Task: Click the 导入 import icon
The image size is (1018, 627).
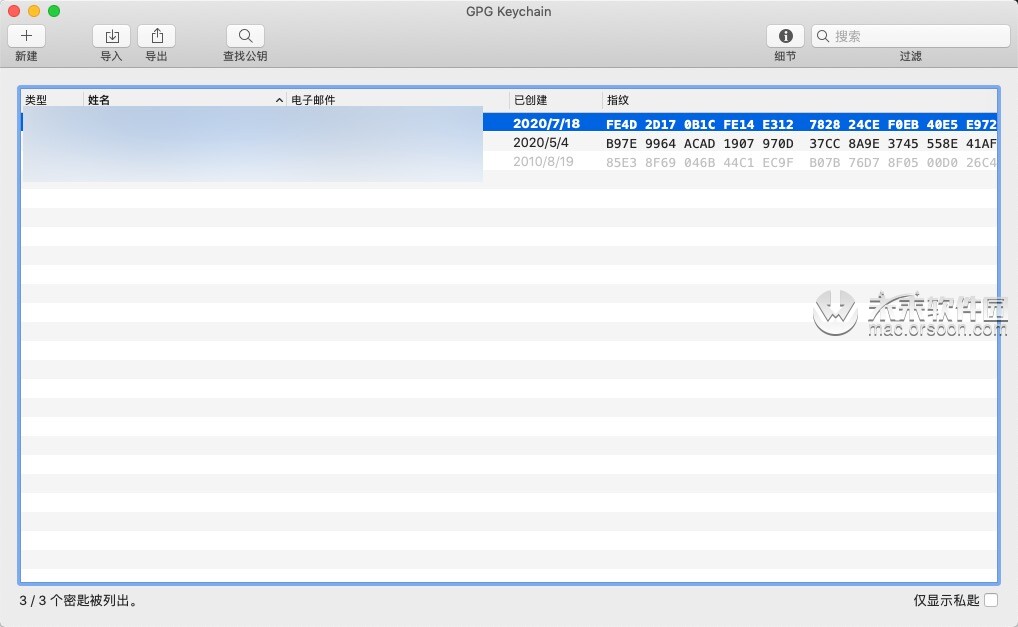Action: [x=112, y=36]
